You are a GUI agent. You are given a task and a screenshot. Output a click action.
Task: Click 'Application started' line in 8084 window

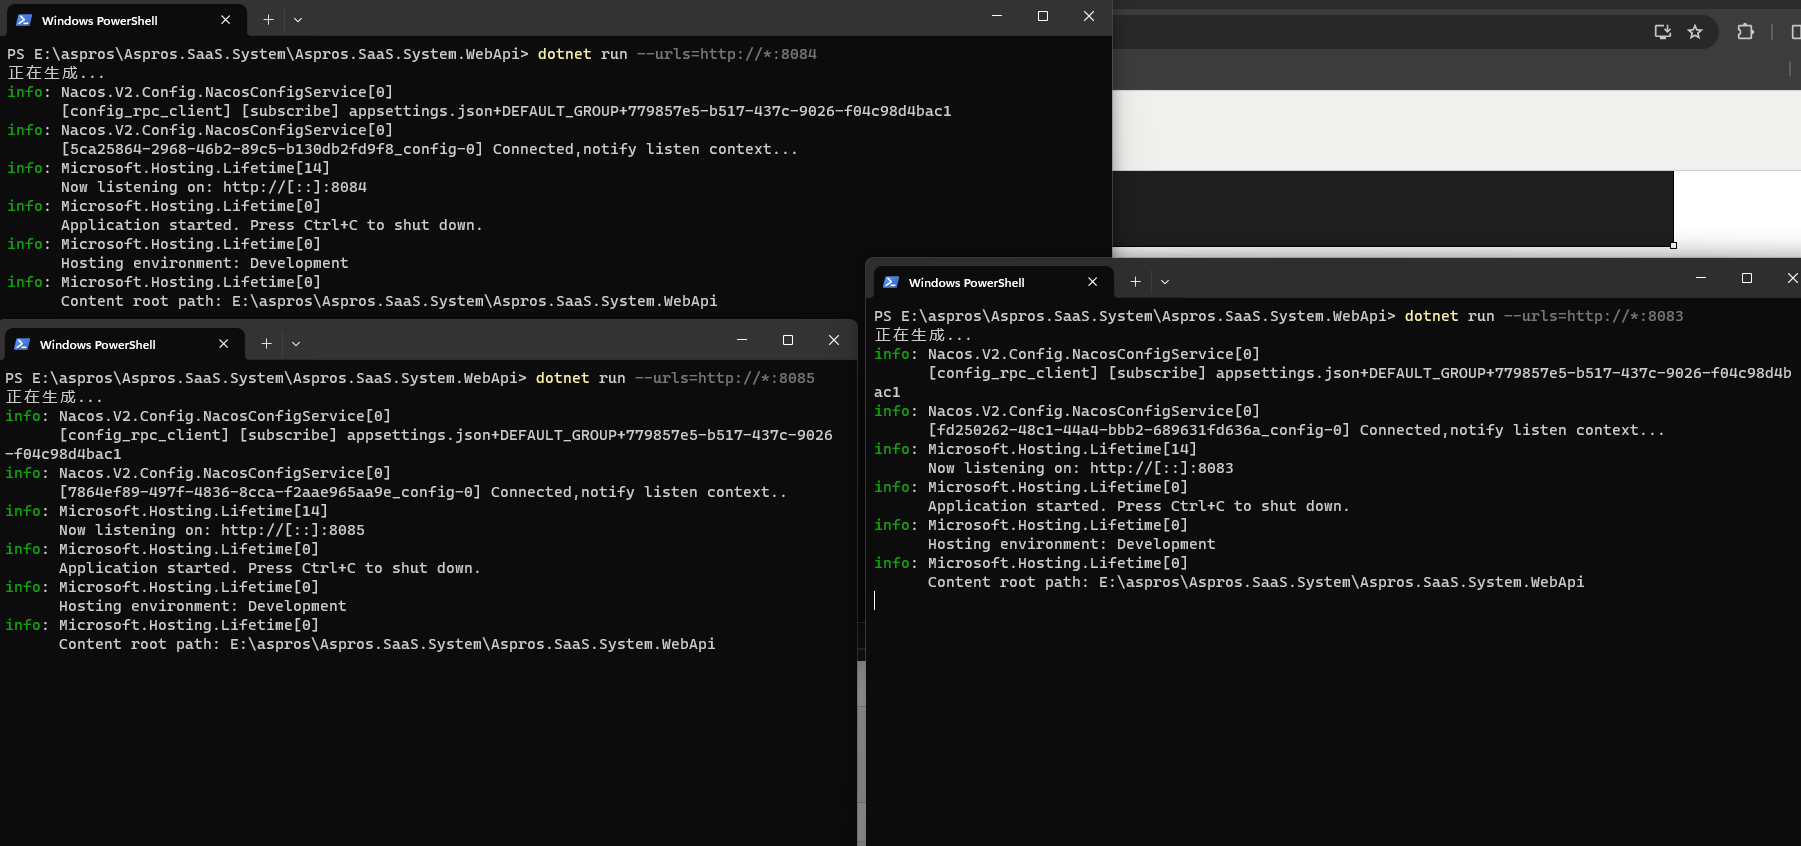click(x=272, y=225)
